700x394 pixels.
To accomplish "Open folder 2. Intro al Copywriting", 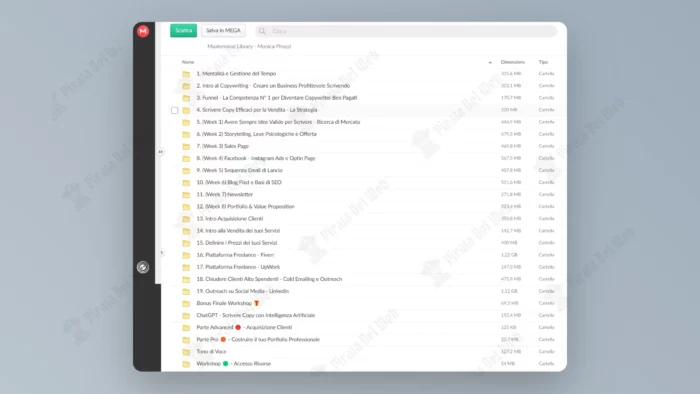I will 273,86.
